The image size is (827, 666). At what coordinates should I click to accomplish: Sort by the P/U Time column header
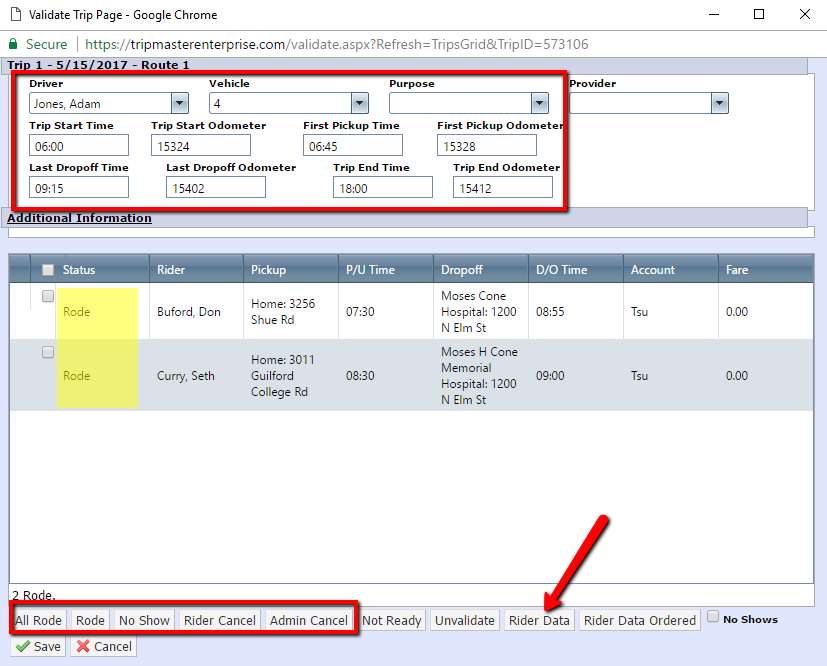[x=370, y=270]
